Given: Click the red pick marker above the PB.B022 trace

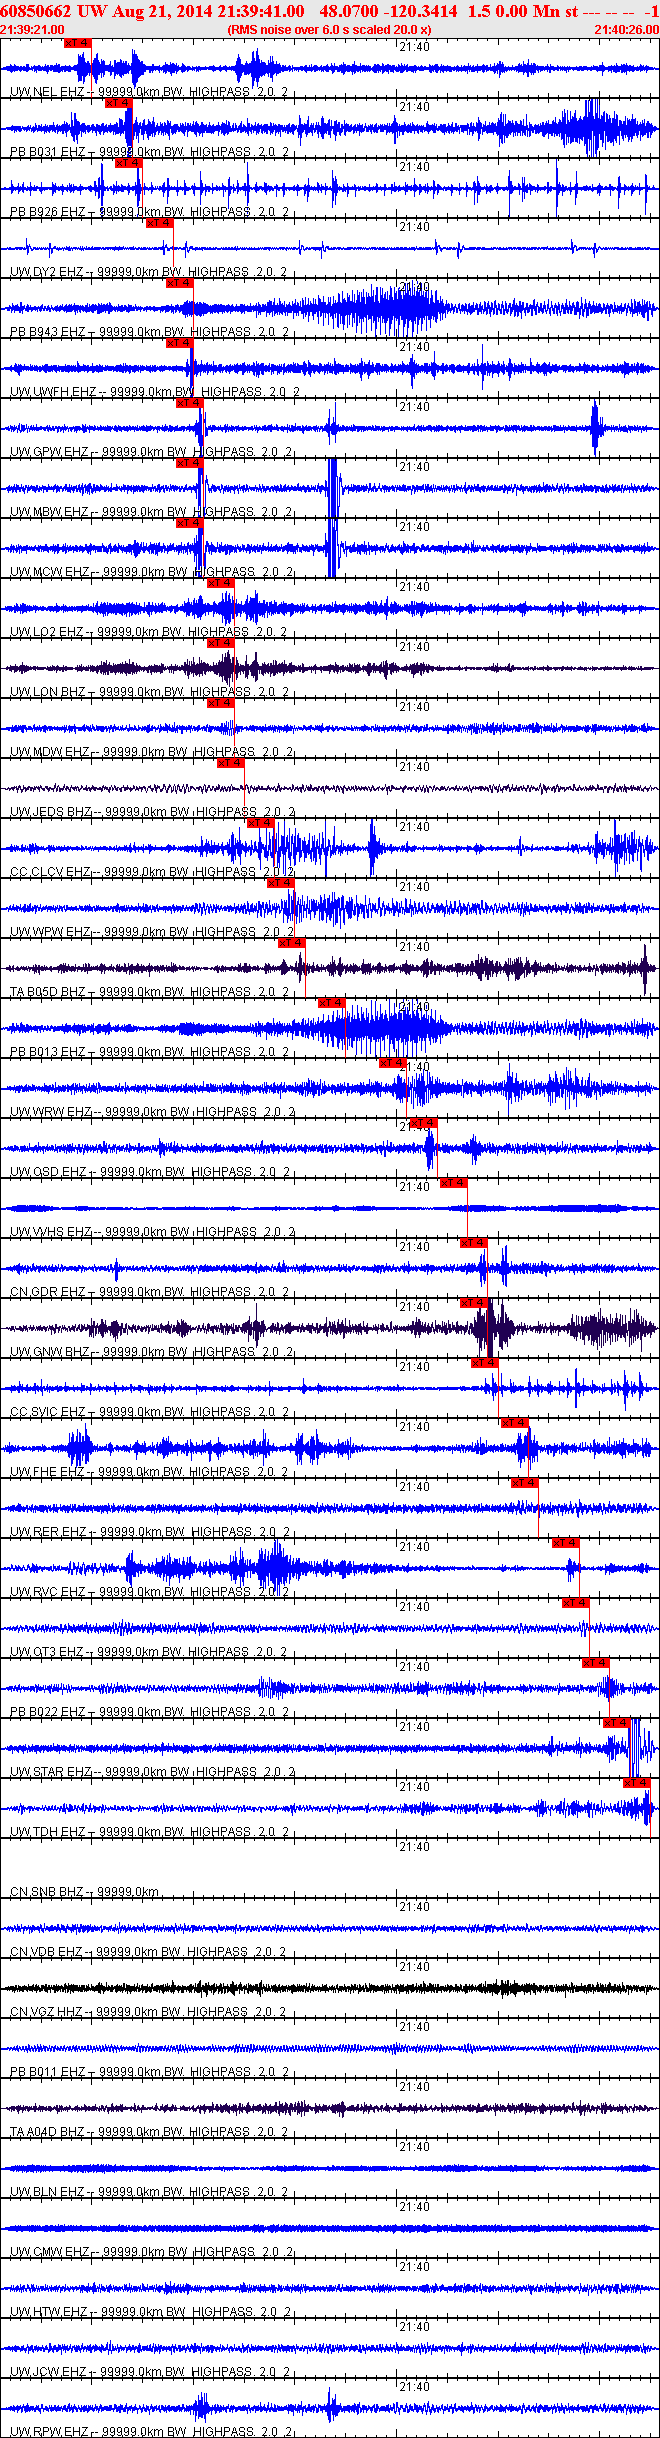Looking at the screenshot, I should (x=596, y=1663).
